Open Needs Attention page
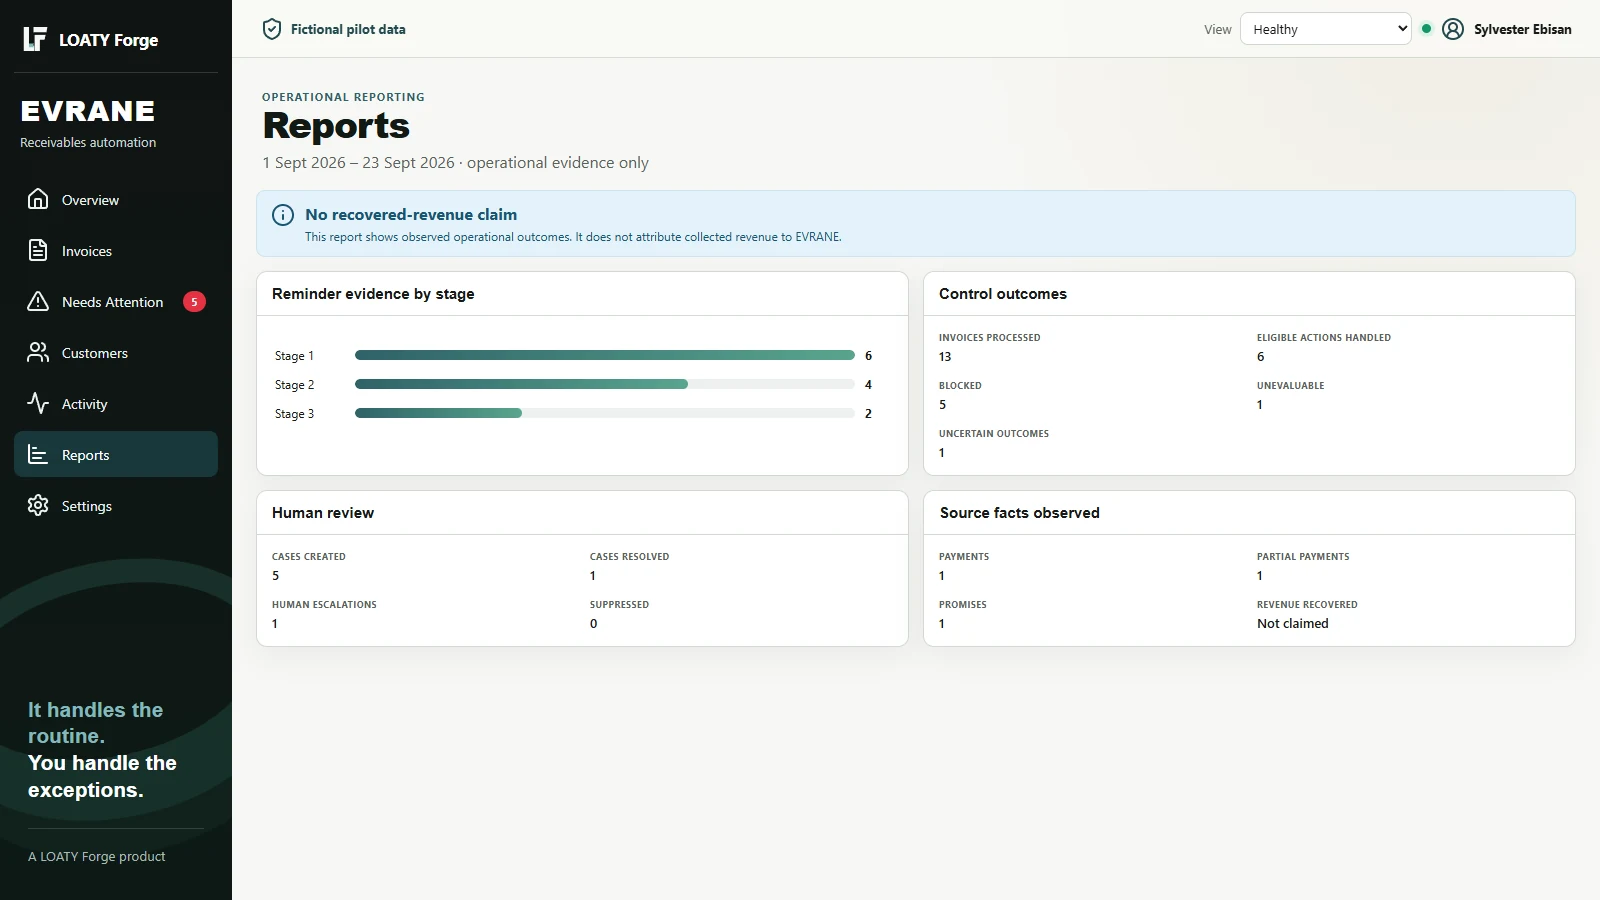This screenshot has height=900, width=1600. click(116, 301)
